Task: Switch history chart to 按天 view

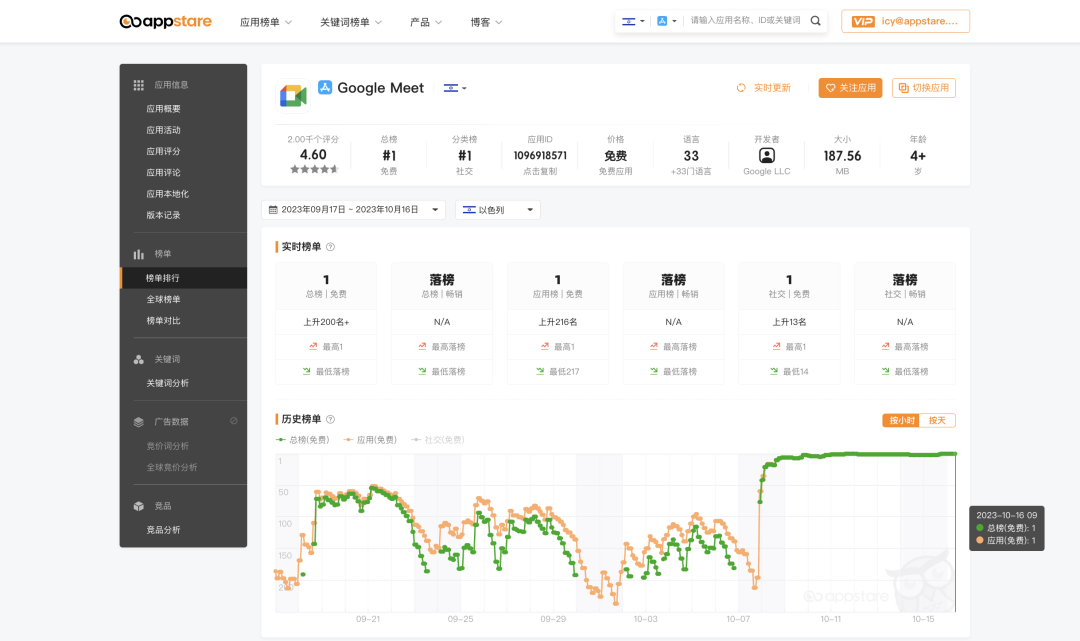Action: pos(937,420)
